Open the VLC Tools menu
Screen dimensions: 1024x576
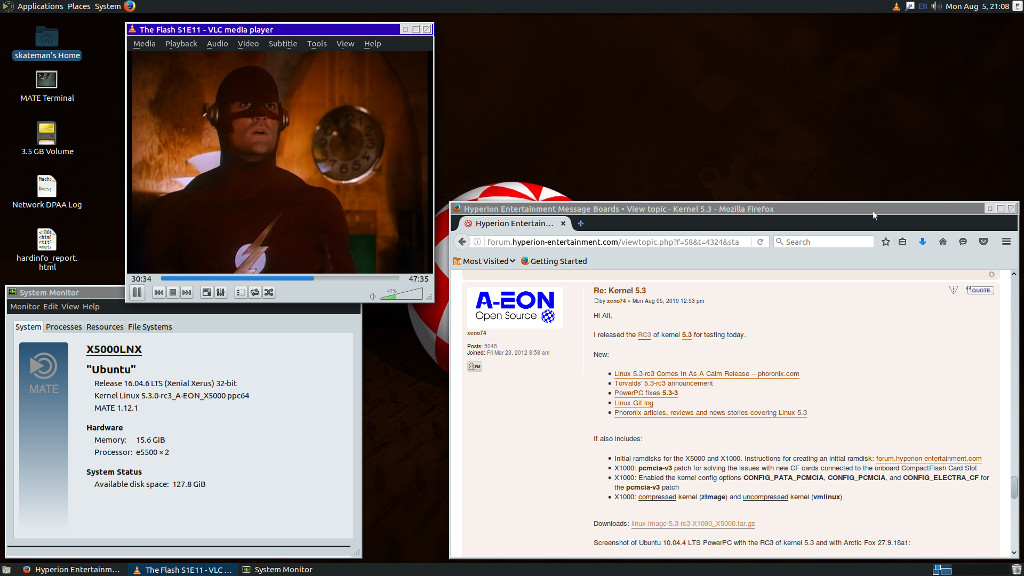[317, 44]
